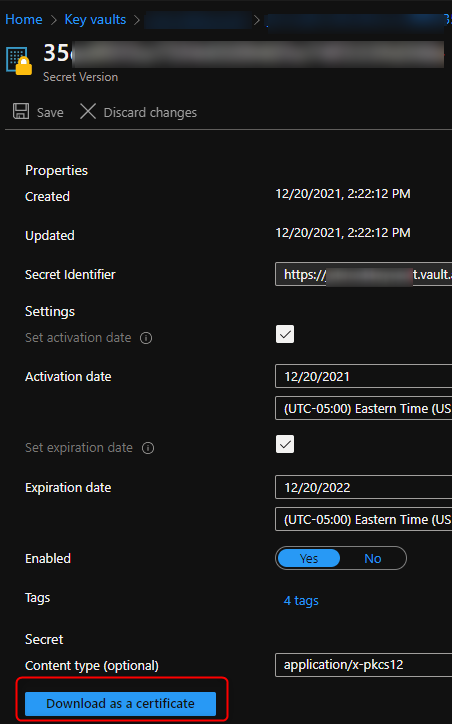Click the Discard changes X icon
The height and width of the screenshot is (724, 452).
coord(88,112)
